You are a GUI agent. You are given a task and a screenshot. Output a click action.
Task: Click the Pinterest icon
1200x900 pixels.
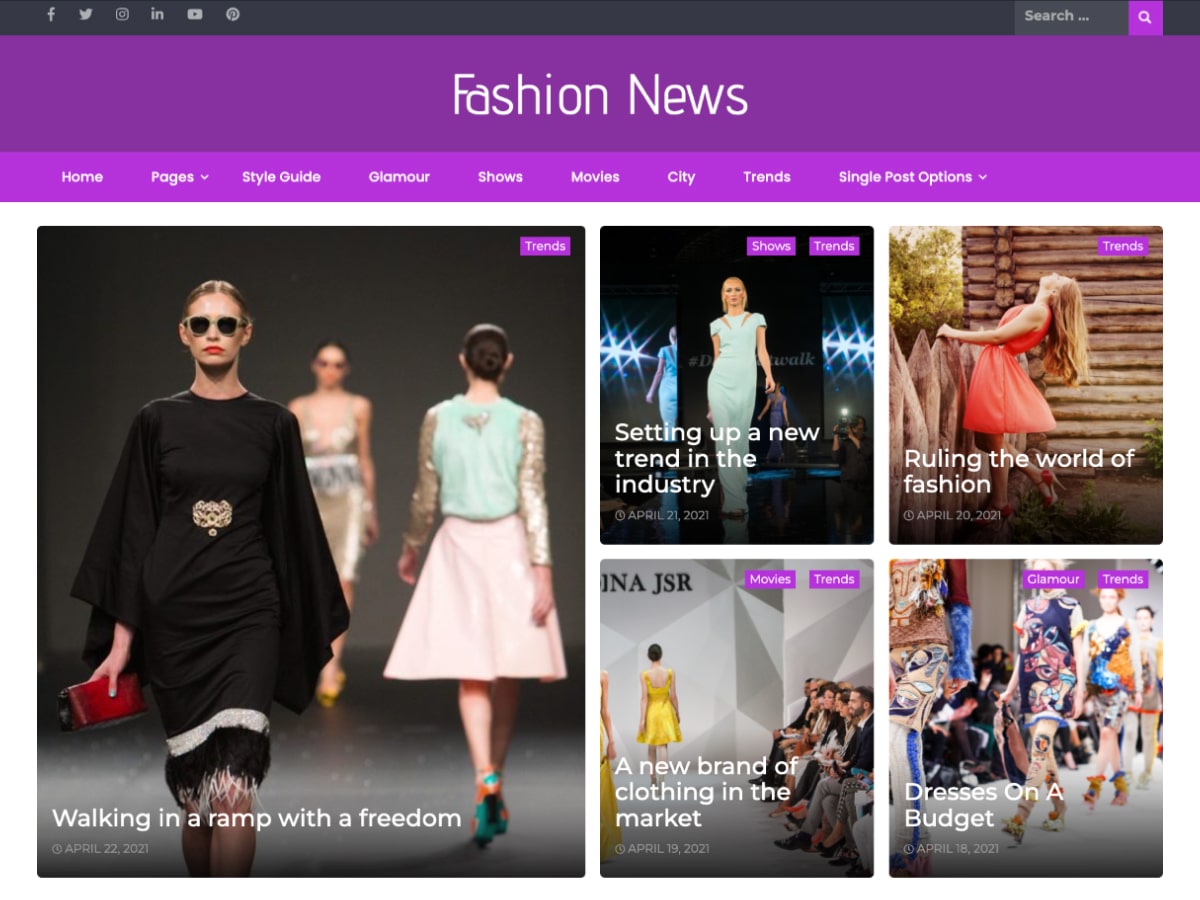[232, 15]
